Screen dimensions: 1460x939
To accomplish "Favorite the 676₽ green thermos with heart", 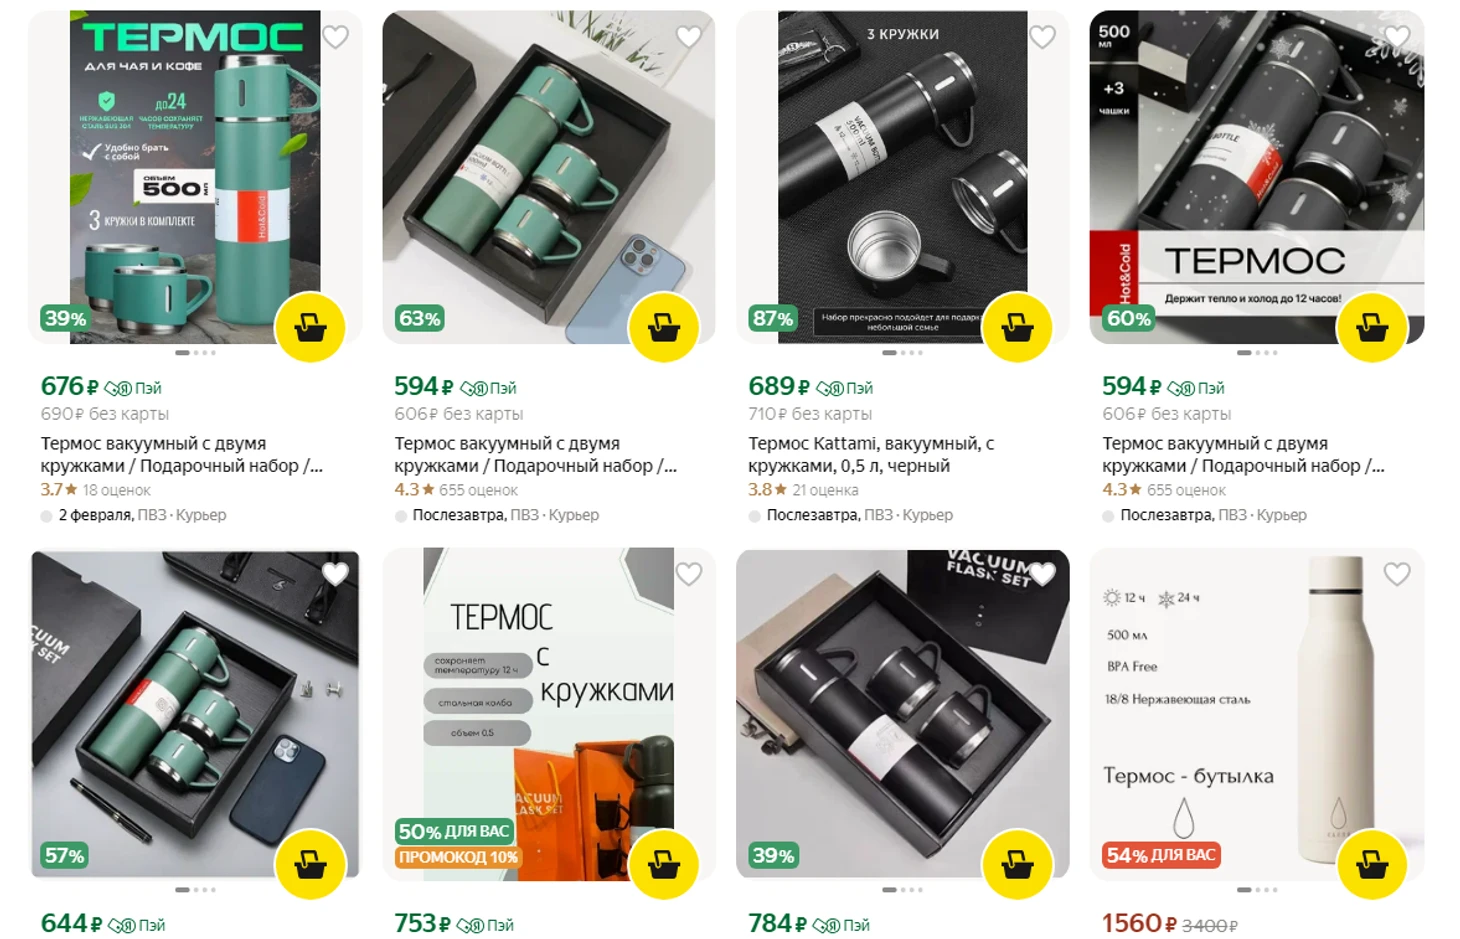I will tap(336, 37).
